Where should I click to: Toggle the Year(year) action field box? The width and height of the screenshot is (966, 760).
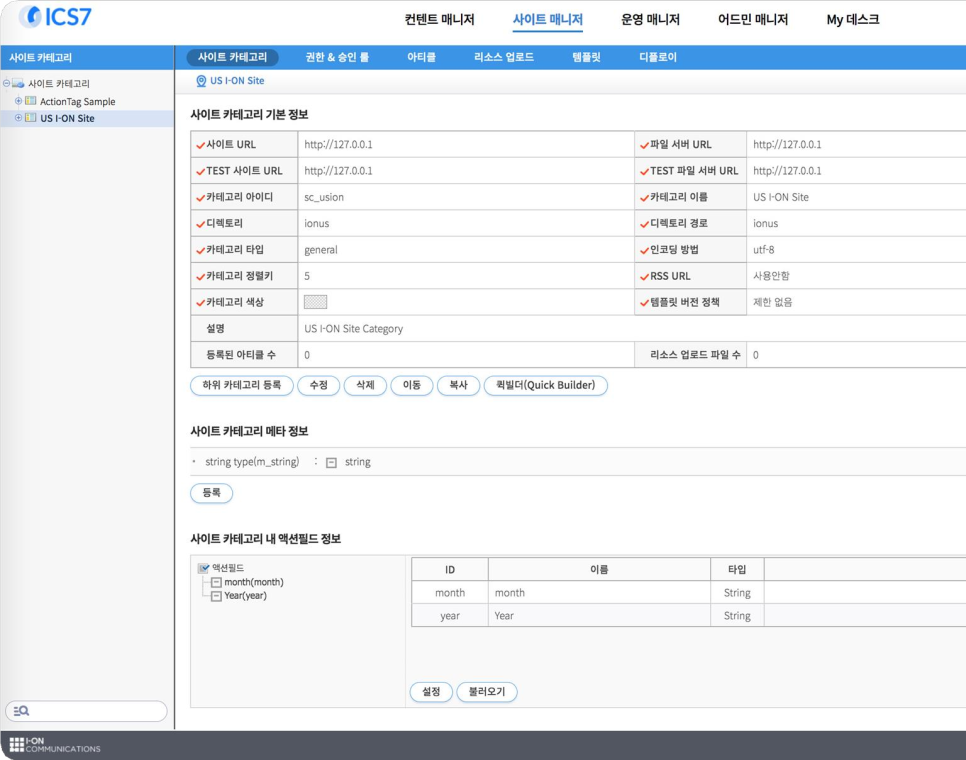click(x=216, y=596)
